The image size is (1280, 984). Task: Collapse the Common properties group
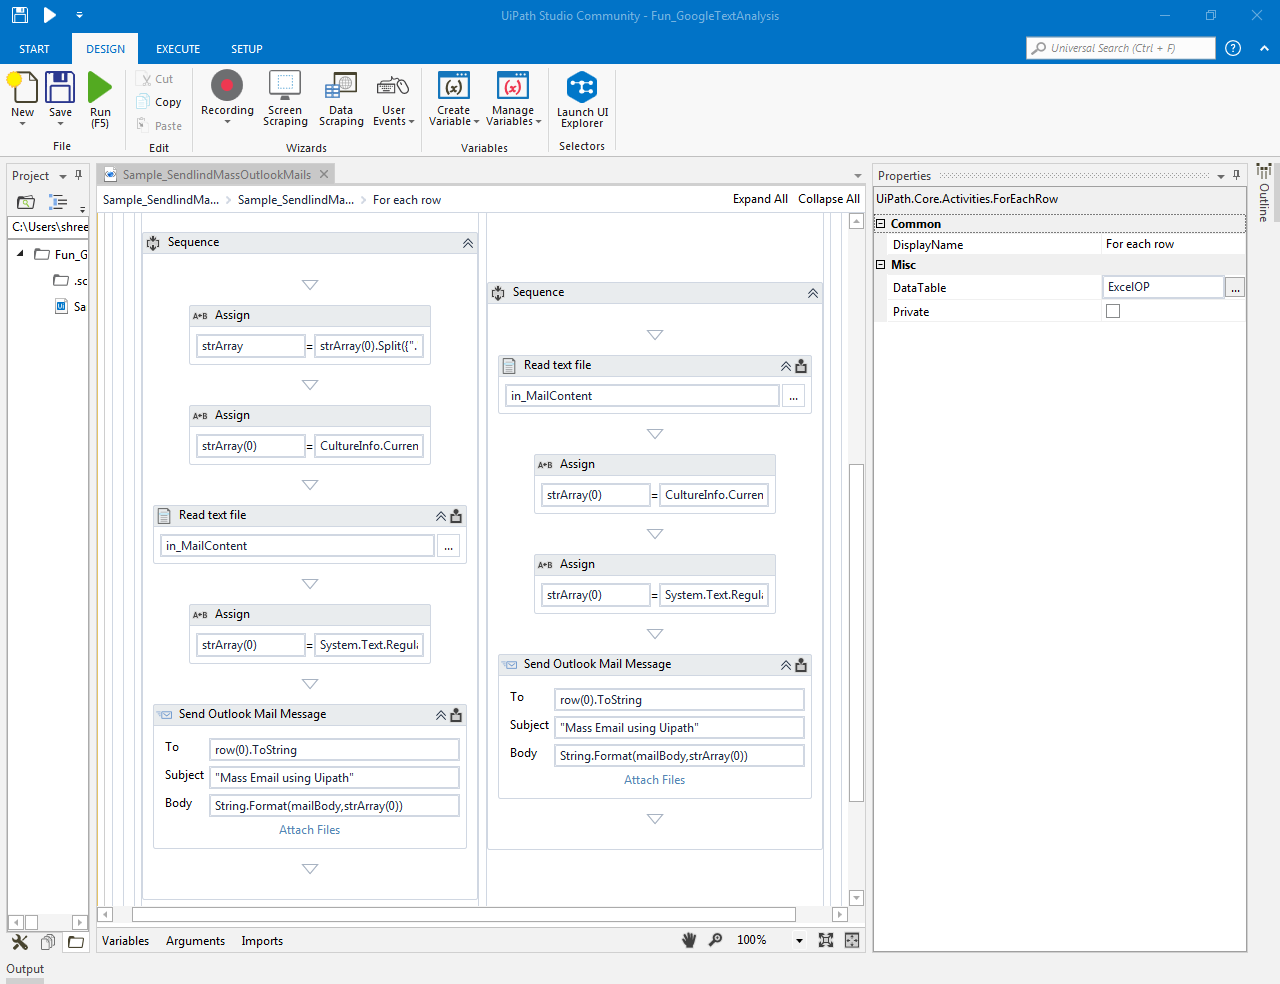tap(881, 224)
